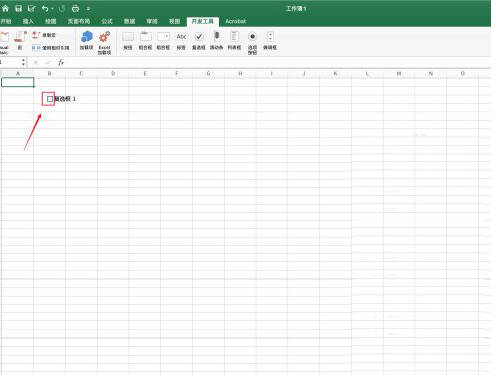Open Excel 加载项 with the gear icon
500x375 pixels.
(x=104, y=43)
